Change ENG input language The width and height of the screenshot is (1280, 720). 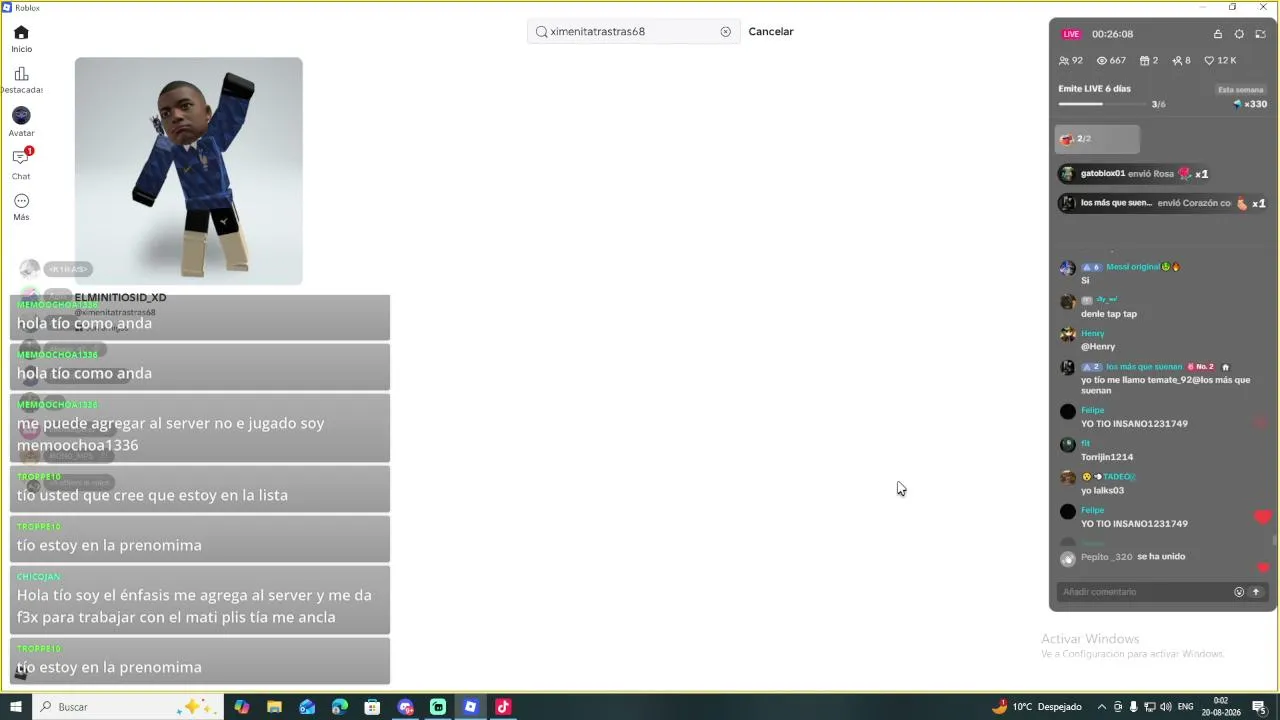pyautogui.click(x=1186, y=707)
